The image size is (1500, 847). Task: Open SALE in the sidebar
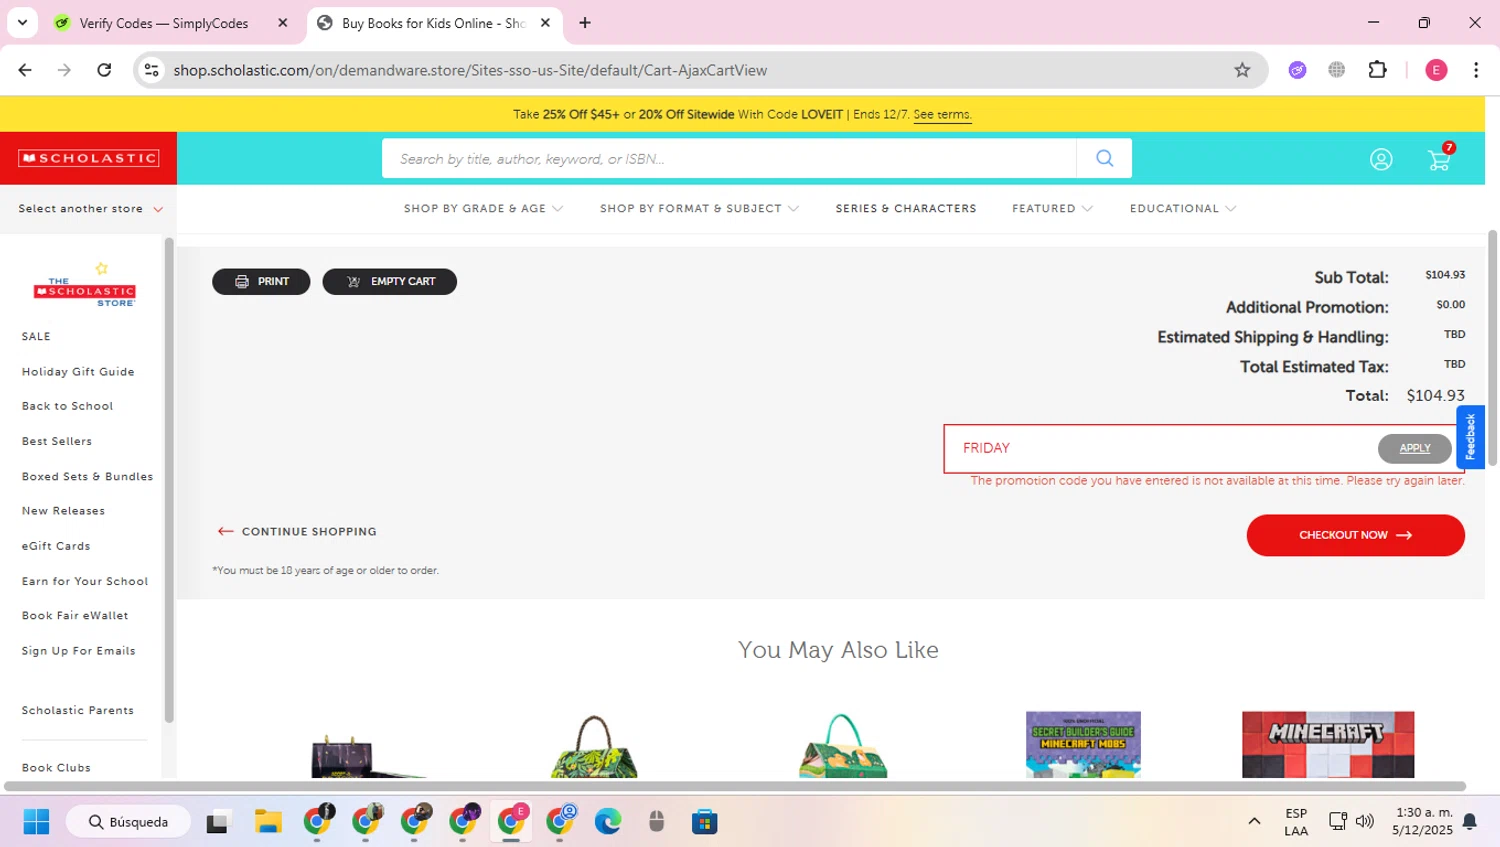36,337
